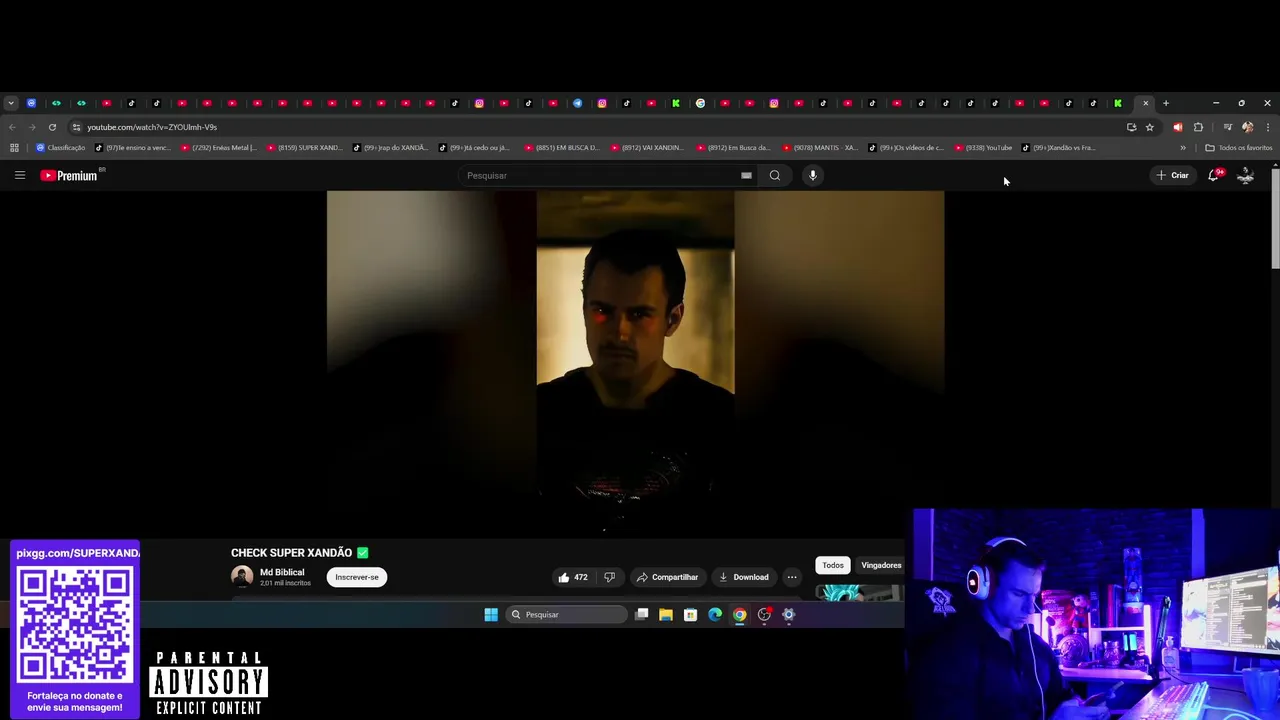Image resolution: width=1280 pixels, height=720 pixels.
Task: Click the install app icon in address bar
Action: (x=1131, y=127)
